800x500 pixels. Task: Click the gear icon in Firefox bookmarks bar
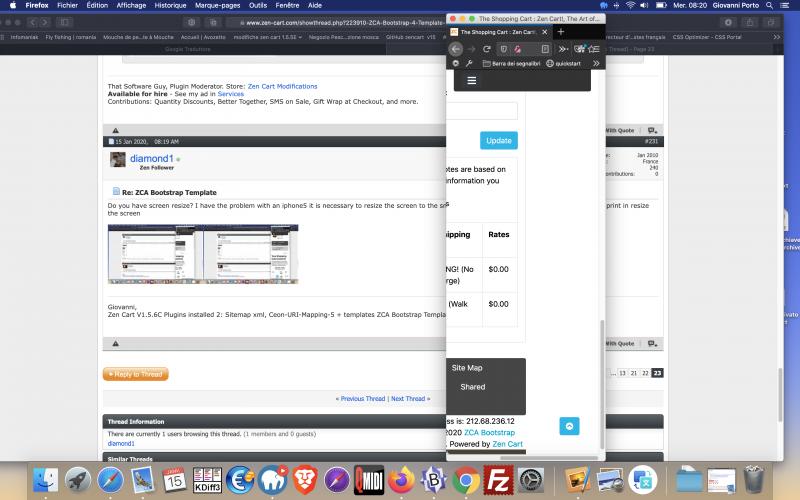456,63
